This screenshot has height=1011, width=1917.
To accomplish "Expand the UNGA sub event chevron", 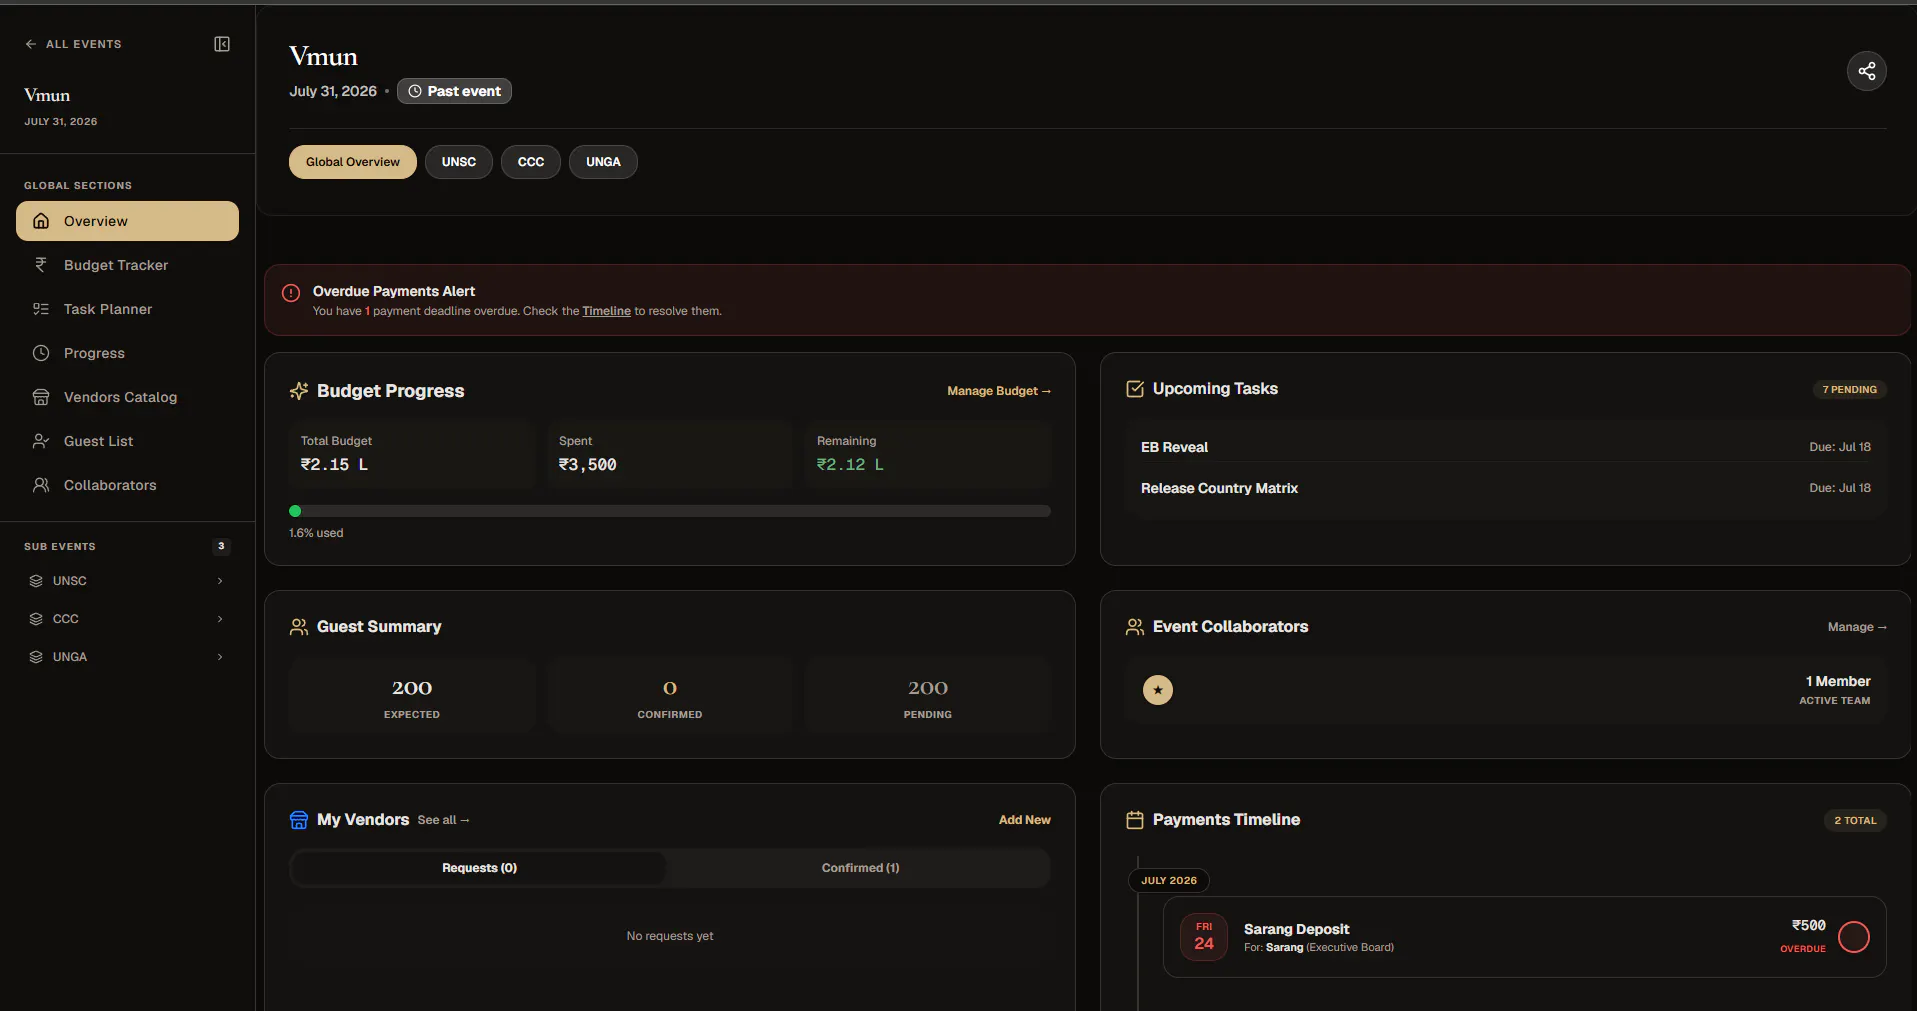I will tap(220, 657).
